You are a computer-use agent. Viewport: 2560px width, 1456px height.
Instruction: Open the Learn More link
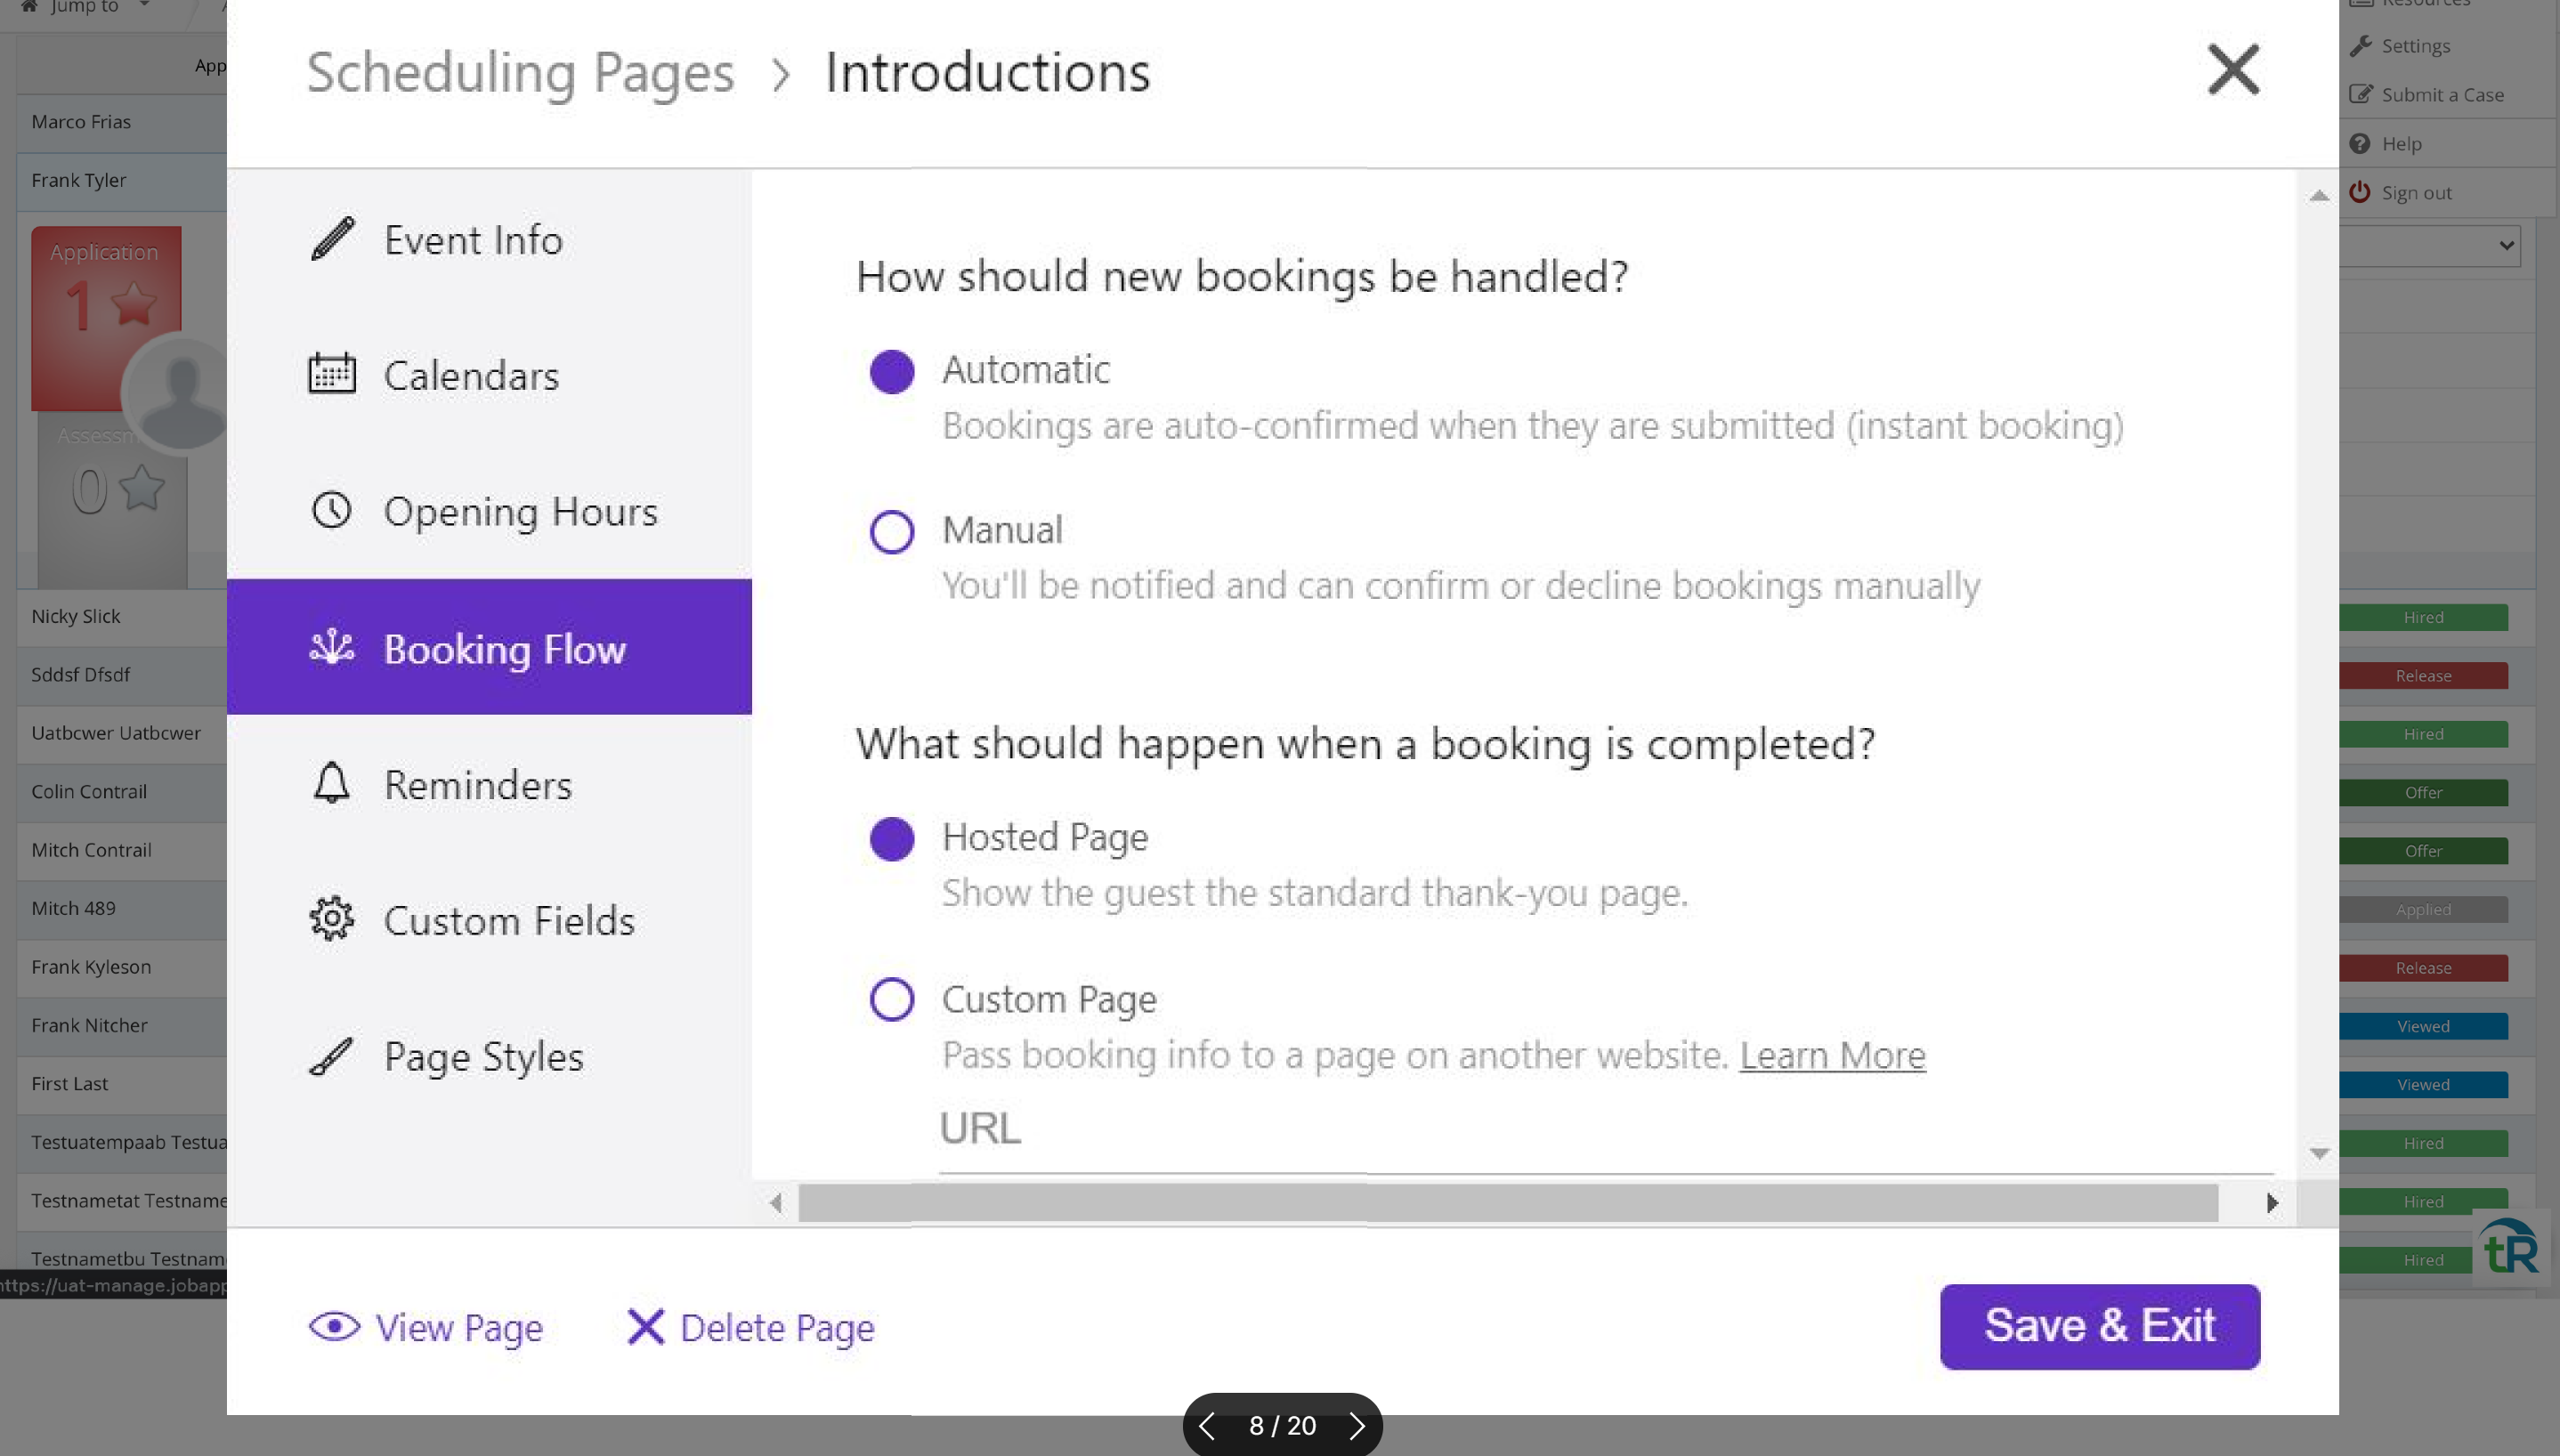coord(1832,1054)
